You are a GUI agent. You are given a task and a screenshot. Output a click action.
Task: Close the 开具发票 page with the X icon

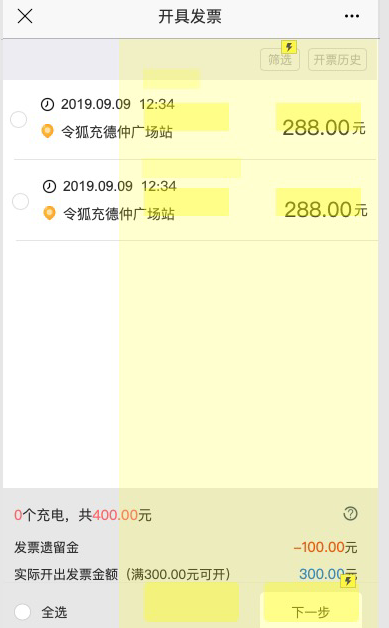pyautogui.click(x=25, y=16)
